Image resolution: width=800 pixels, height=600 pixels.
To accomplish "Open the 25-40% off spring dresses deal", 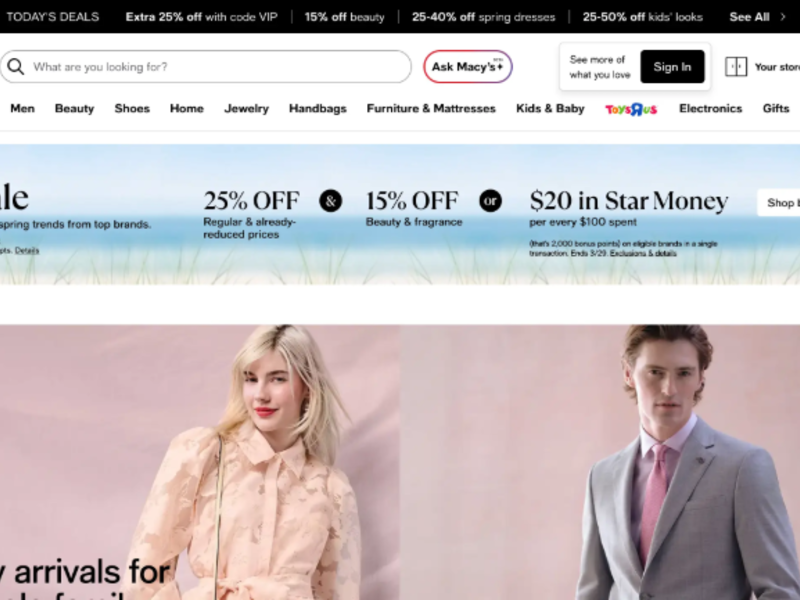I will click(484, 17).
